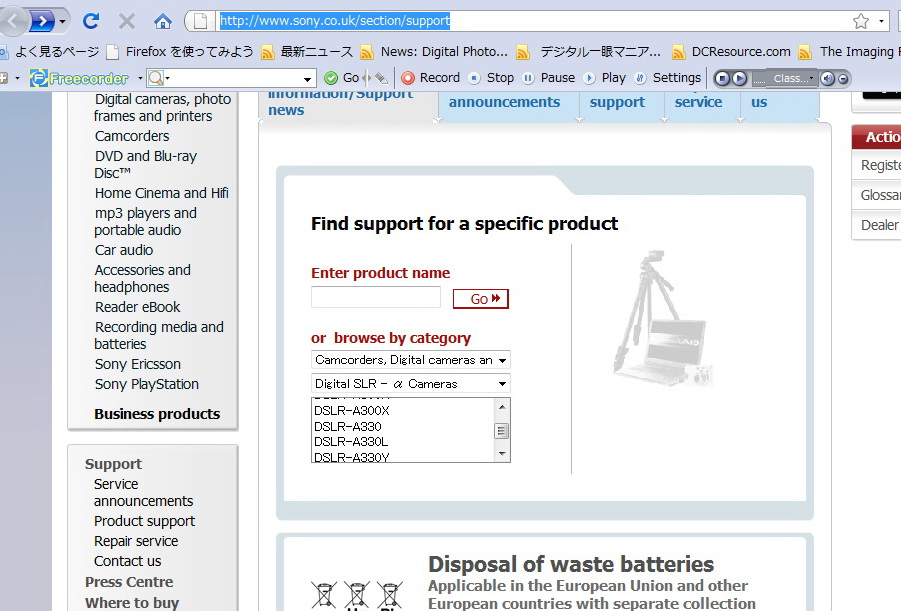The image size is (901, 611).
Task: Click the pencil highlighter icon in Freecorder toolbar
Action: point(382,78)
